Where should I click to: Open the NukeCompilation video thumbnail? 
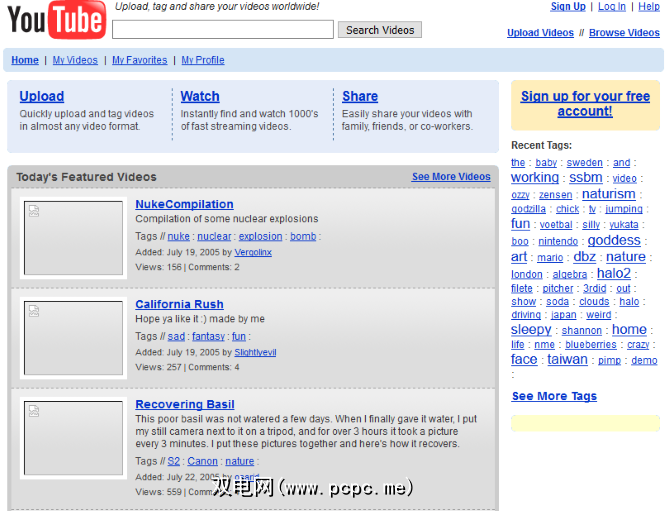pos(73,238)
